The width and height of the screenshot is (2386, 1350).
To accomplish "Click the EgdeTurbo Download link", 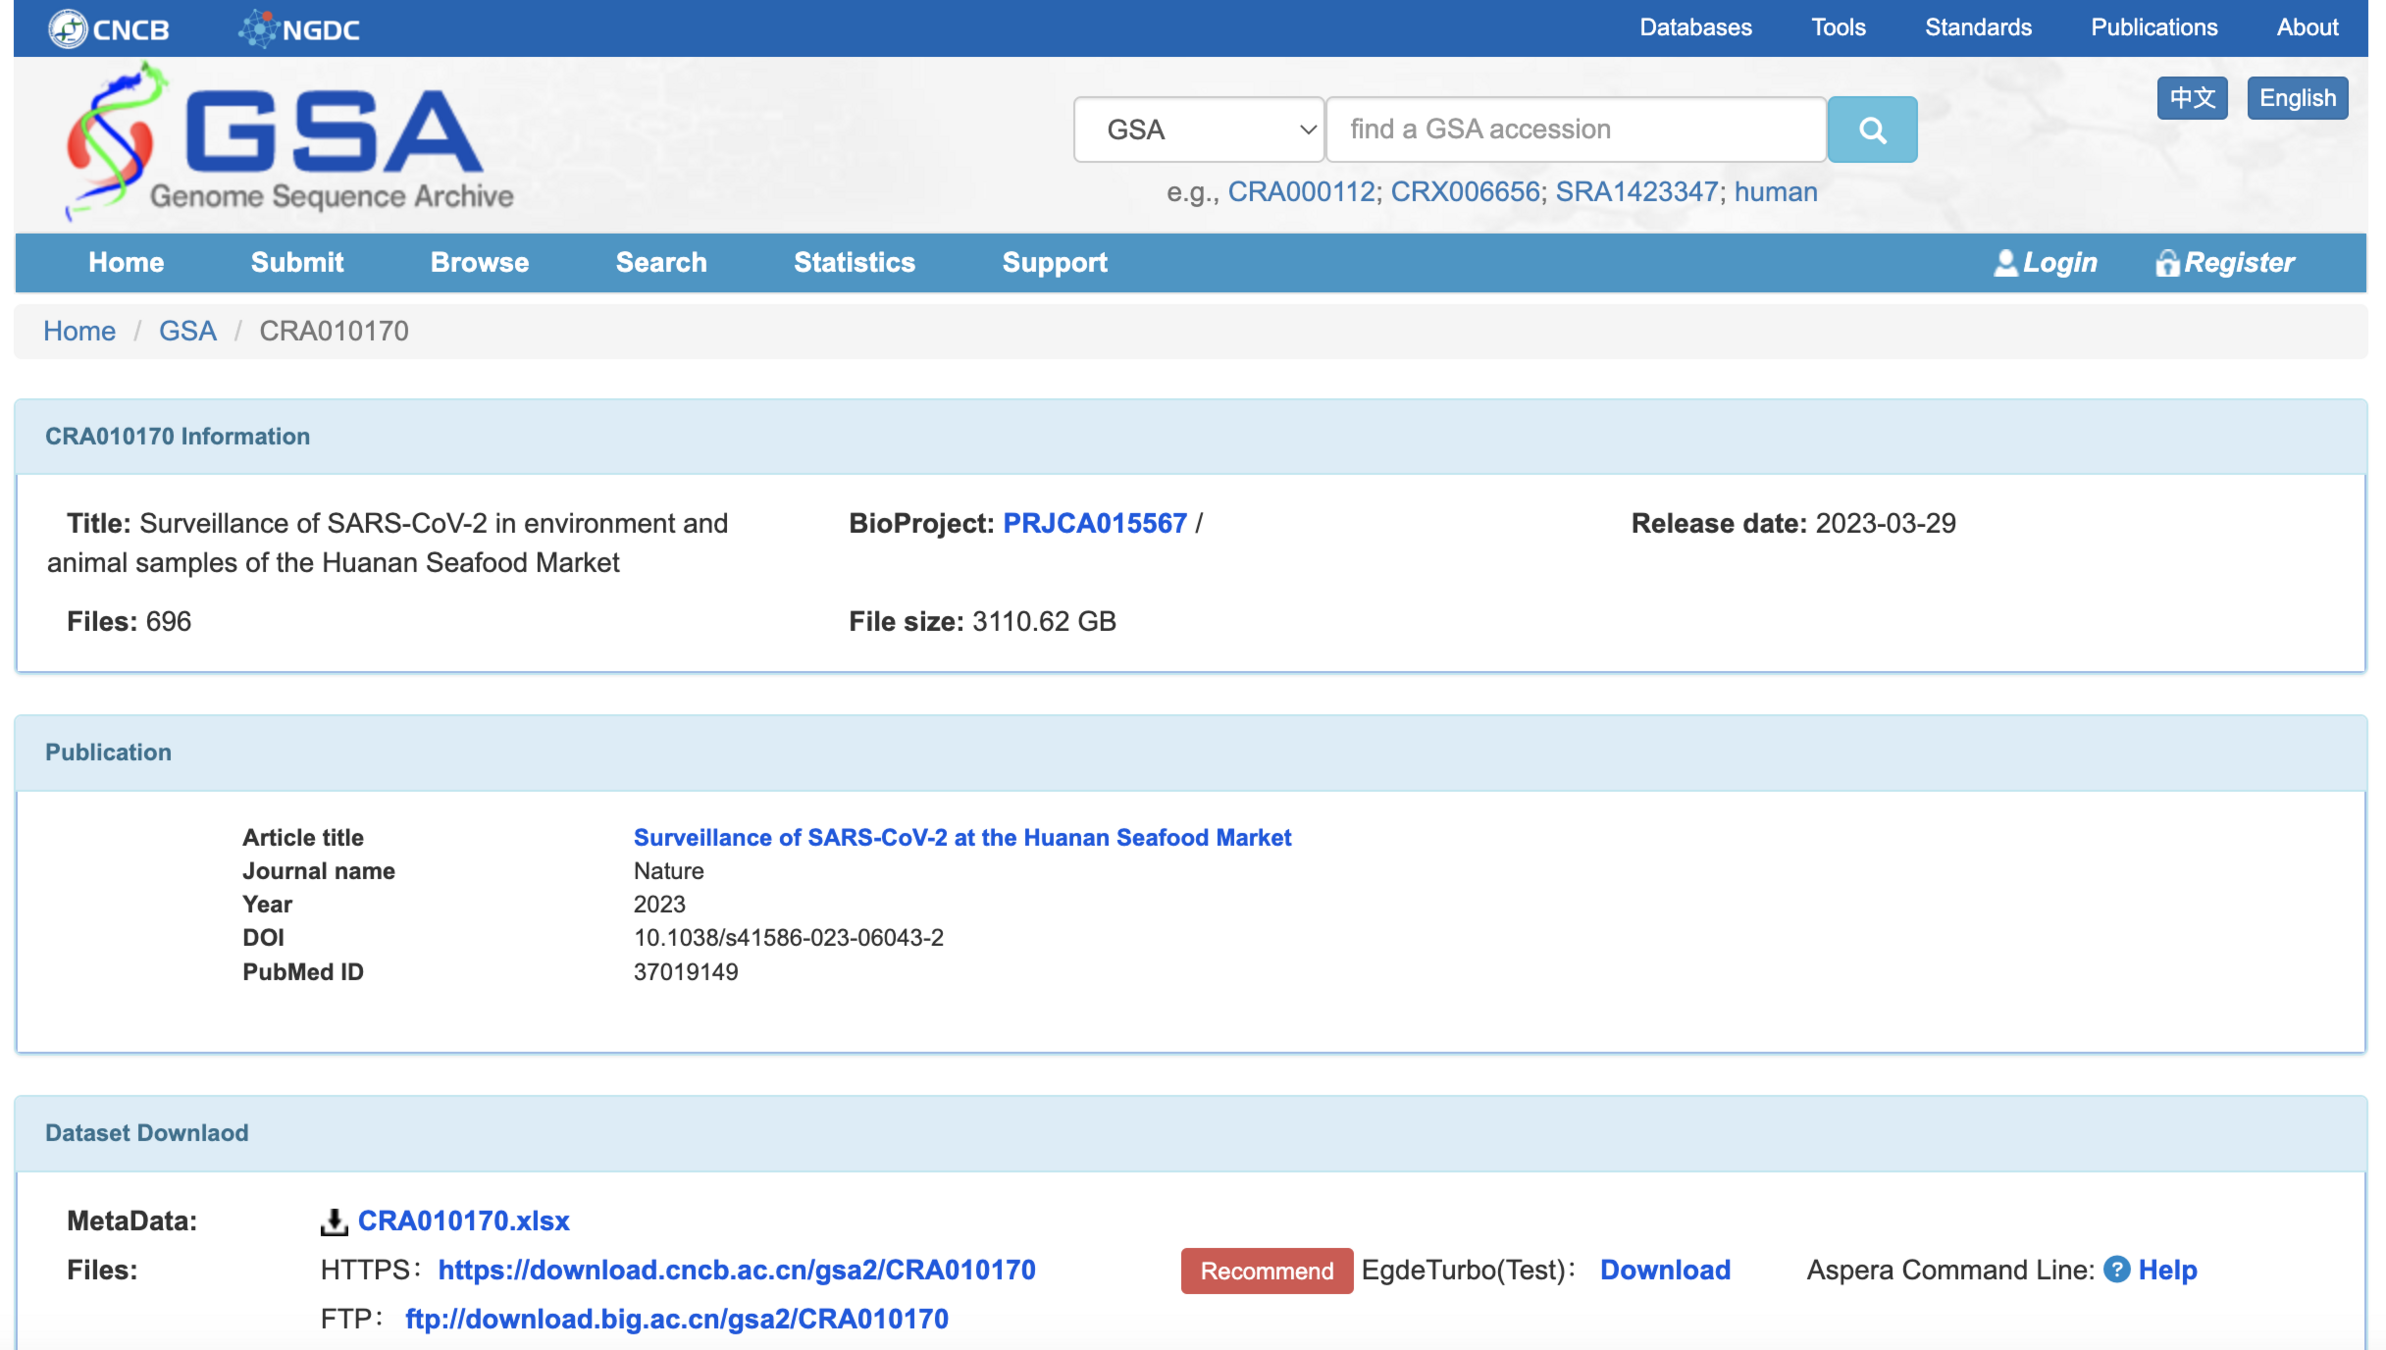I will coord(1664,1269).
